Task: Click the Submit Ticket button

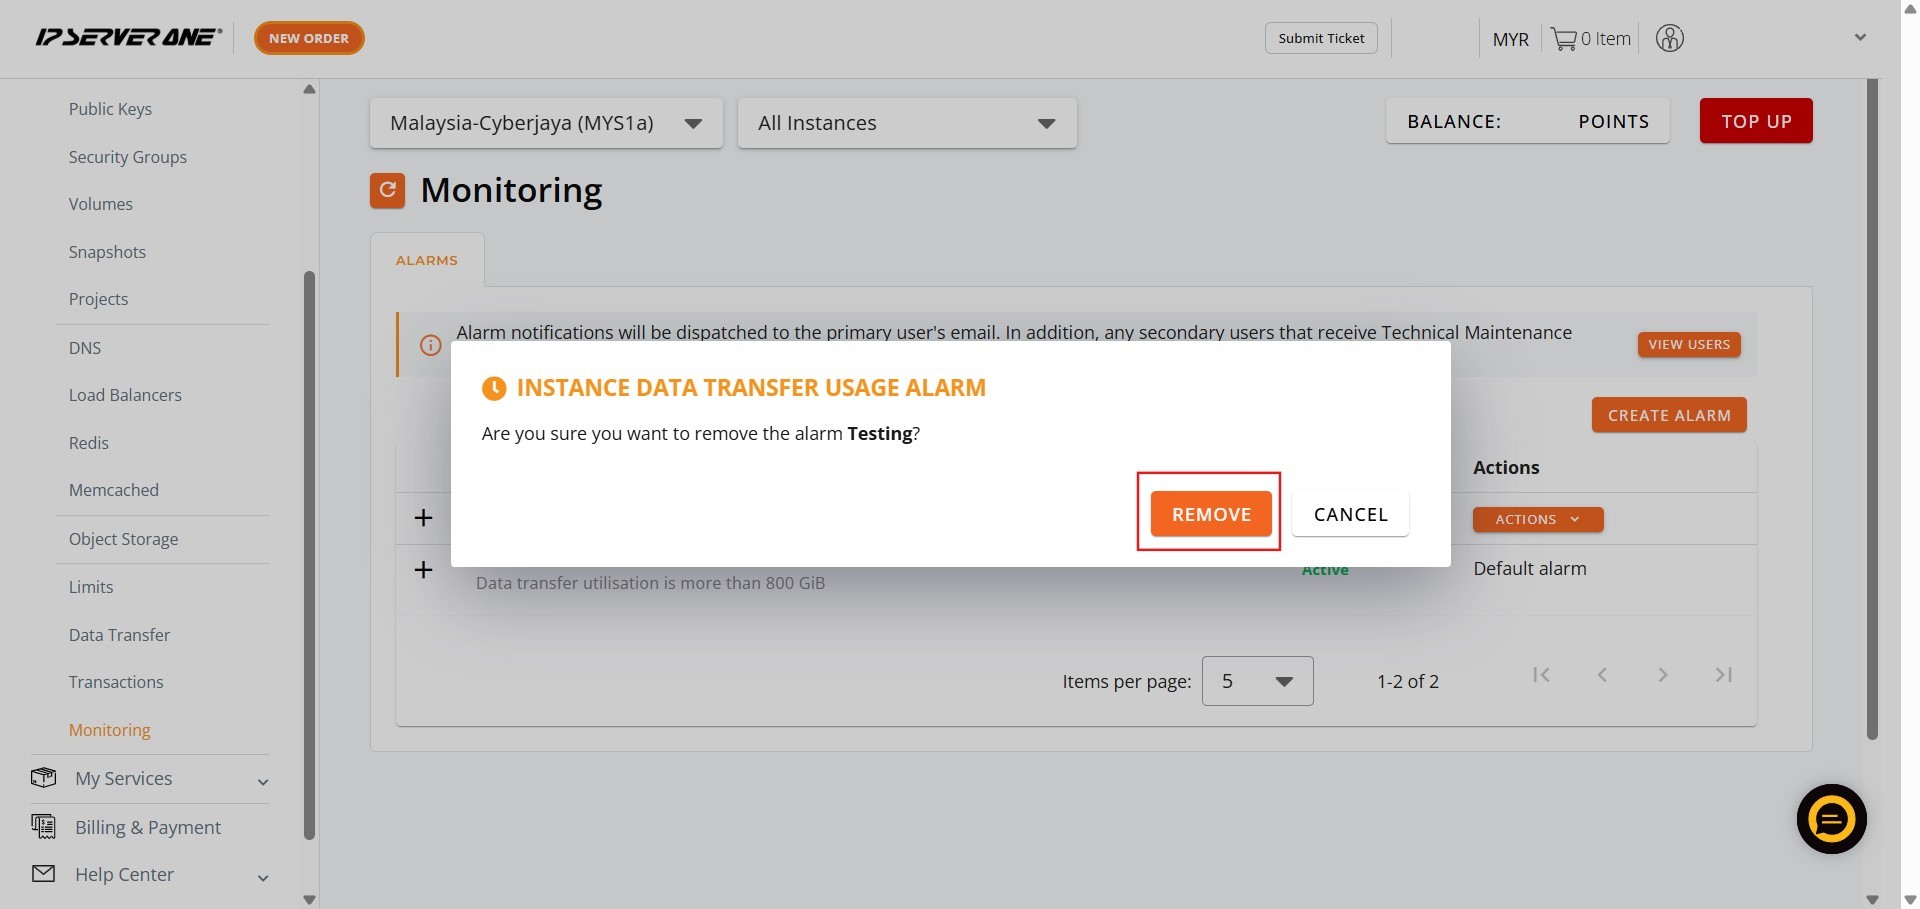Action: click(1321, 38)
